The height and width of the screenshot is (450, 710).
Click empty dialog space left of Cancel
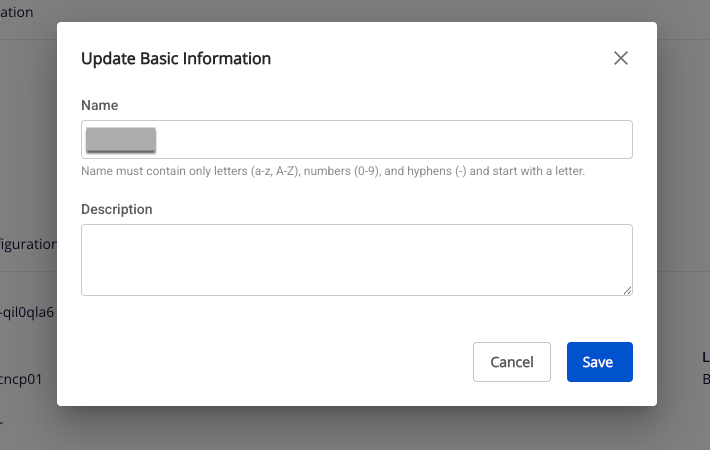pos(270,362)
